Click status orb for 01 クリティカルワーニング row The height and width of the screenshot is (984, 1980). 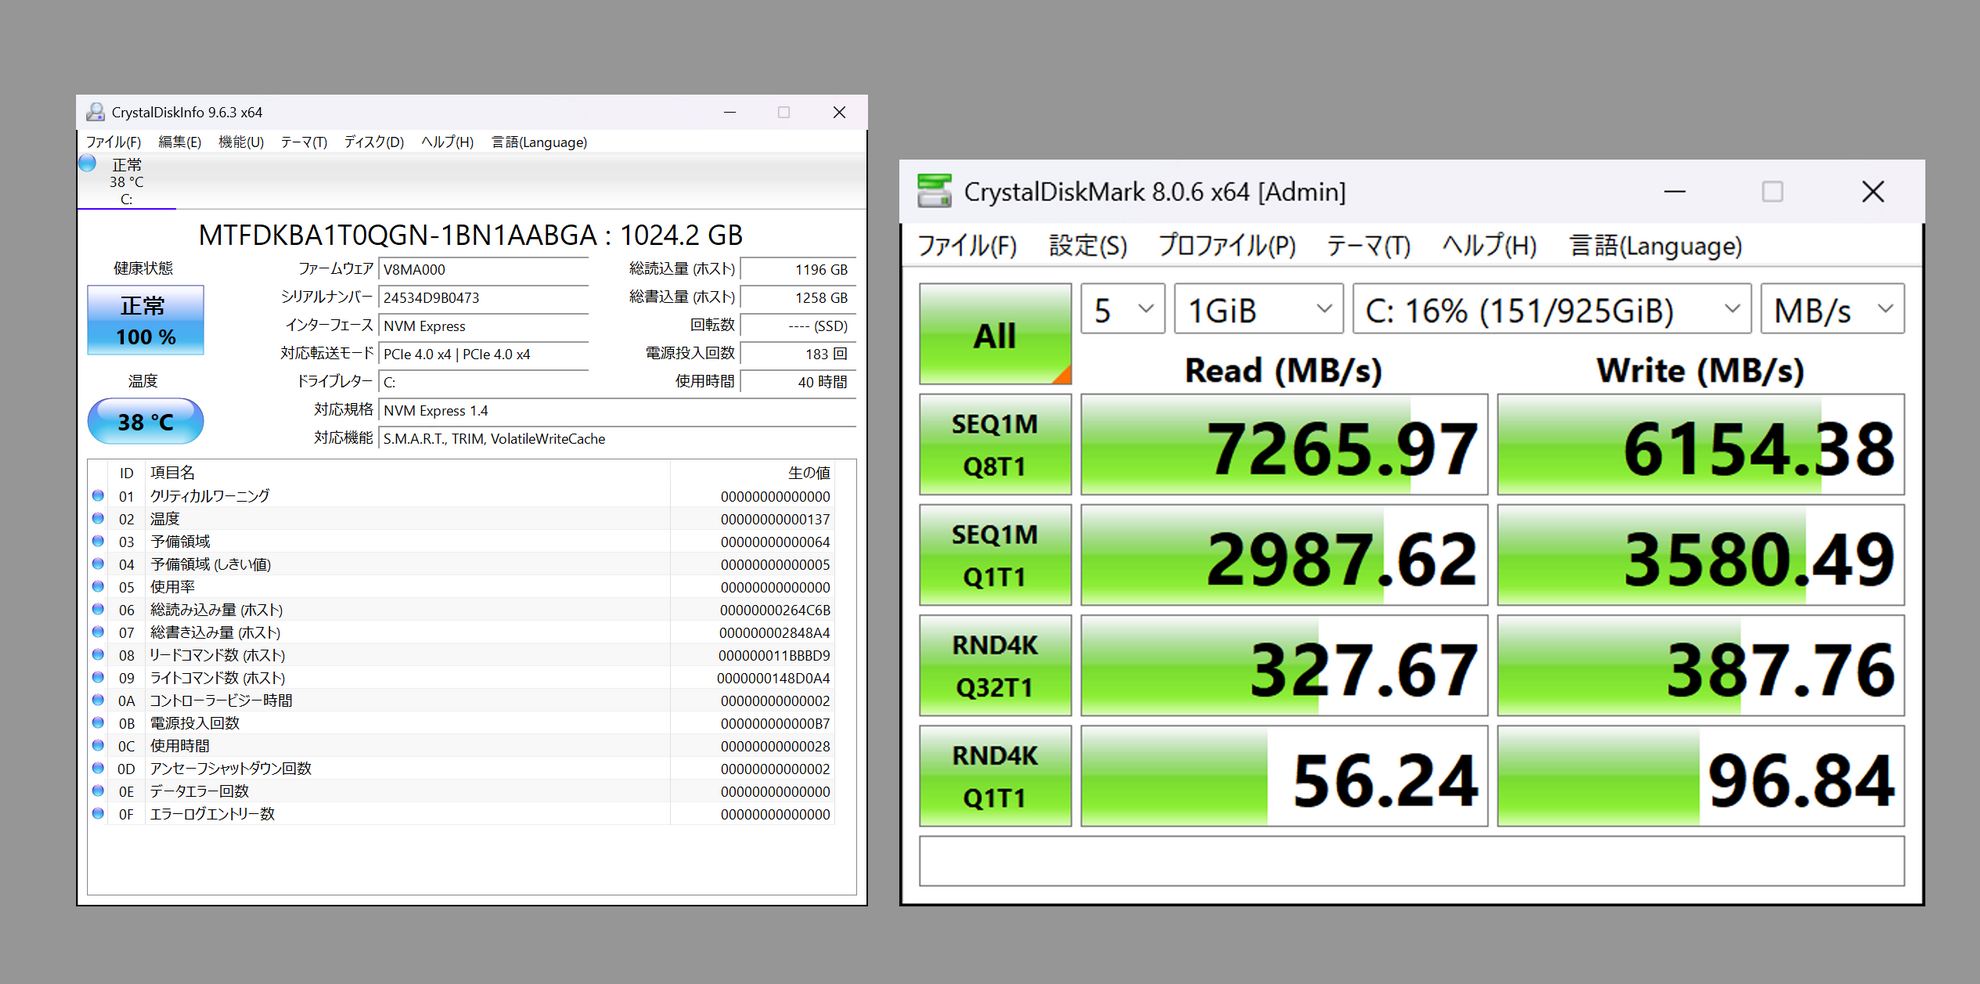tap(98, 496)
